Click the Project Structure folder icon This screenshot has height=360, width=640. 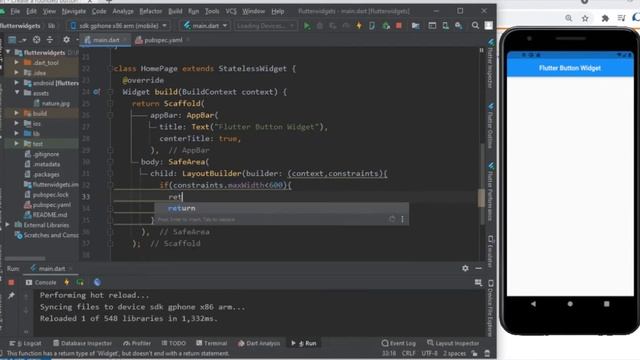(416, 26)
